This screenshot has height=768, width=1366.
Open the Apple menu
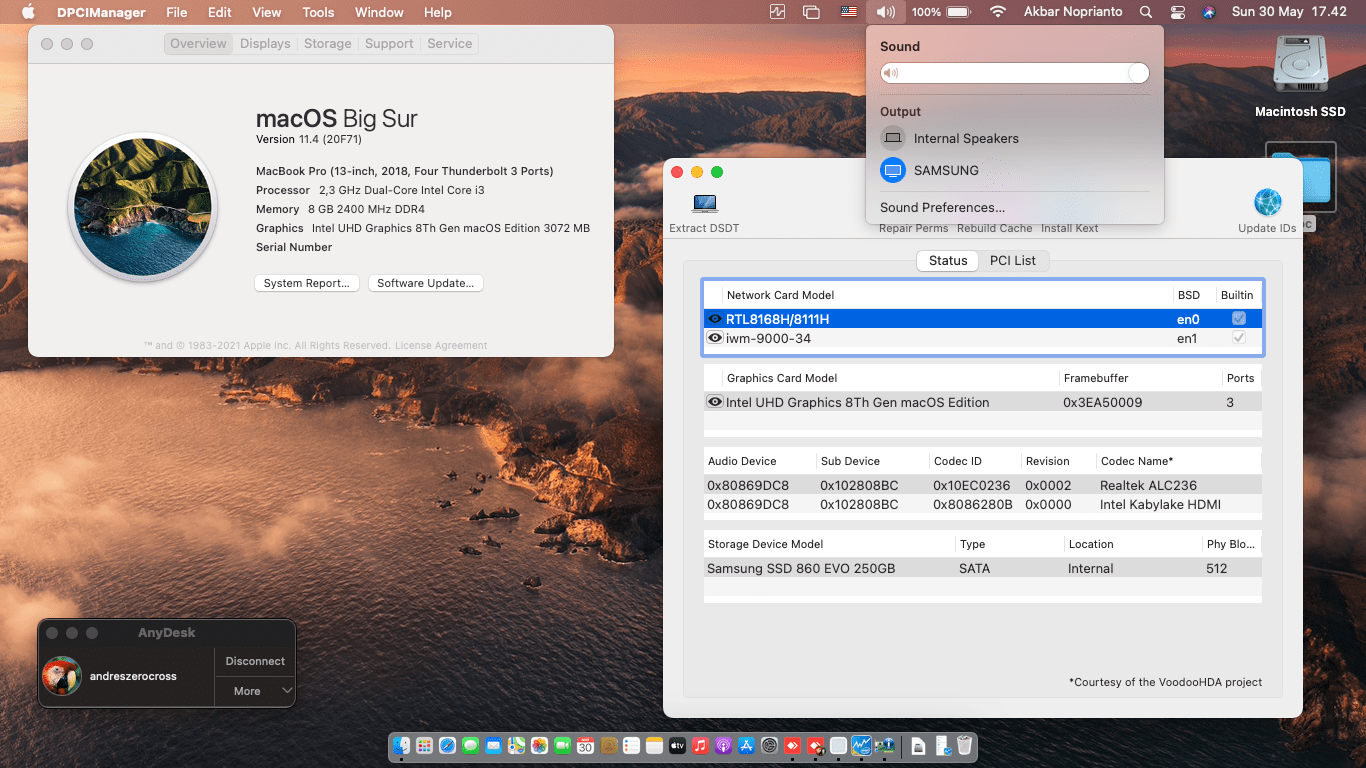pyautogui.click(x=28, y=12)
